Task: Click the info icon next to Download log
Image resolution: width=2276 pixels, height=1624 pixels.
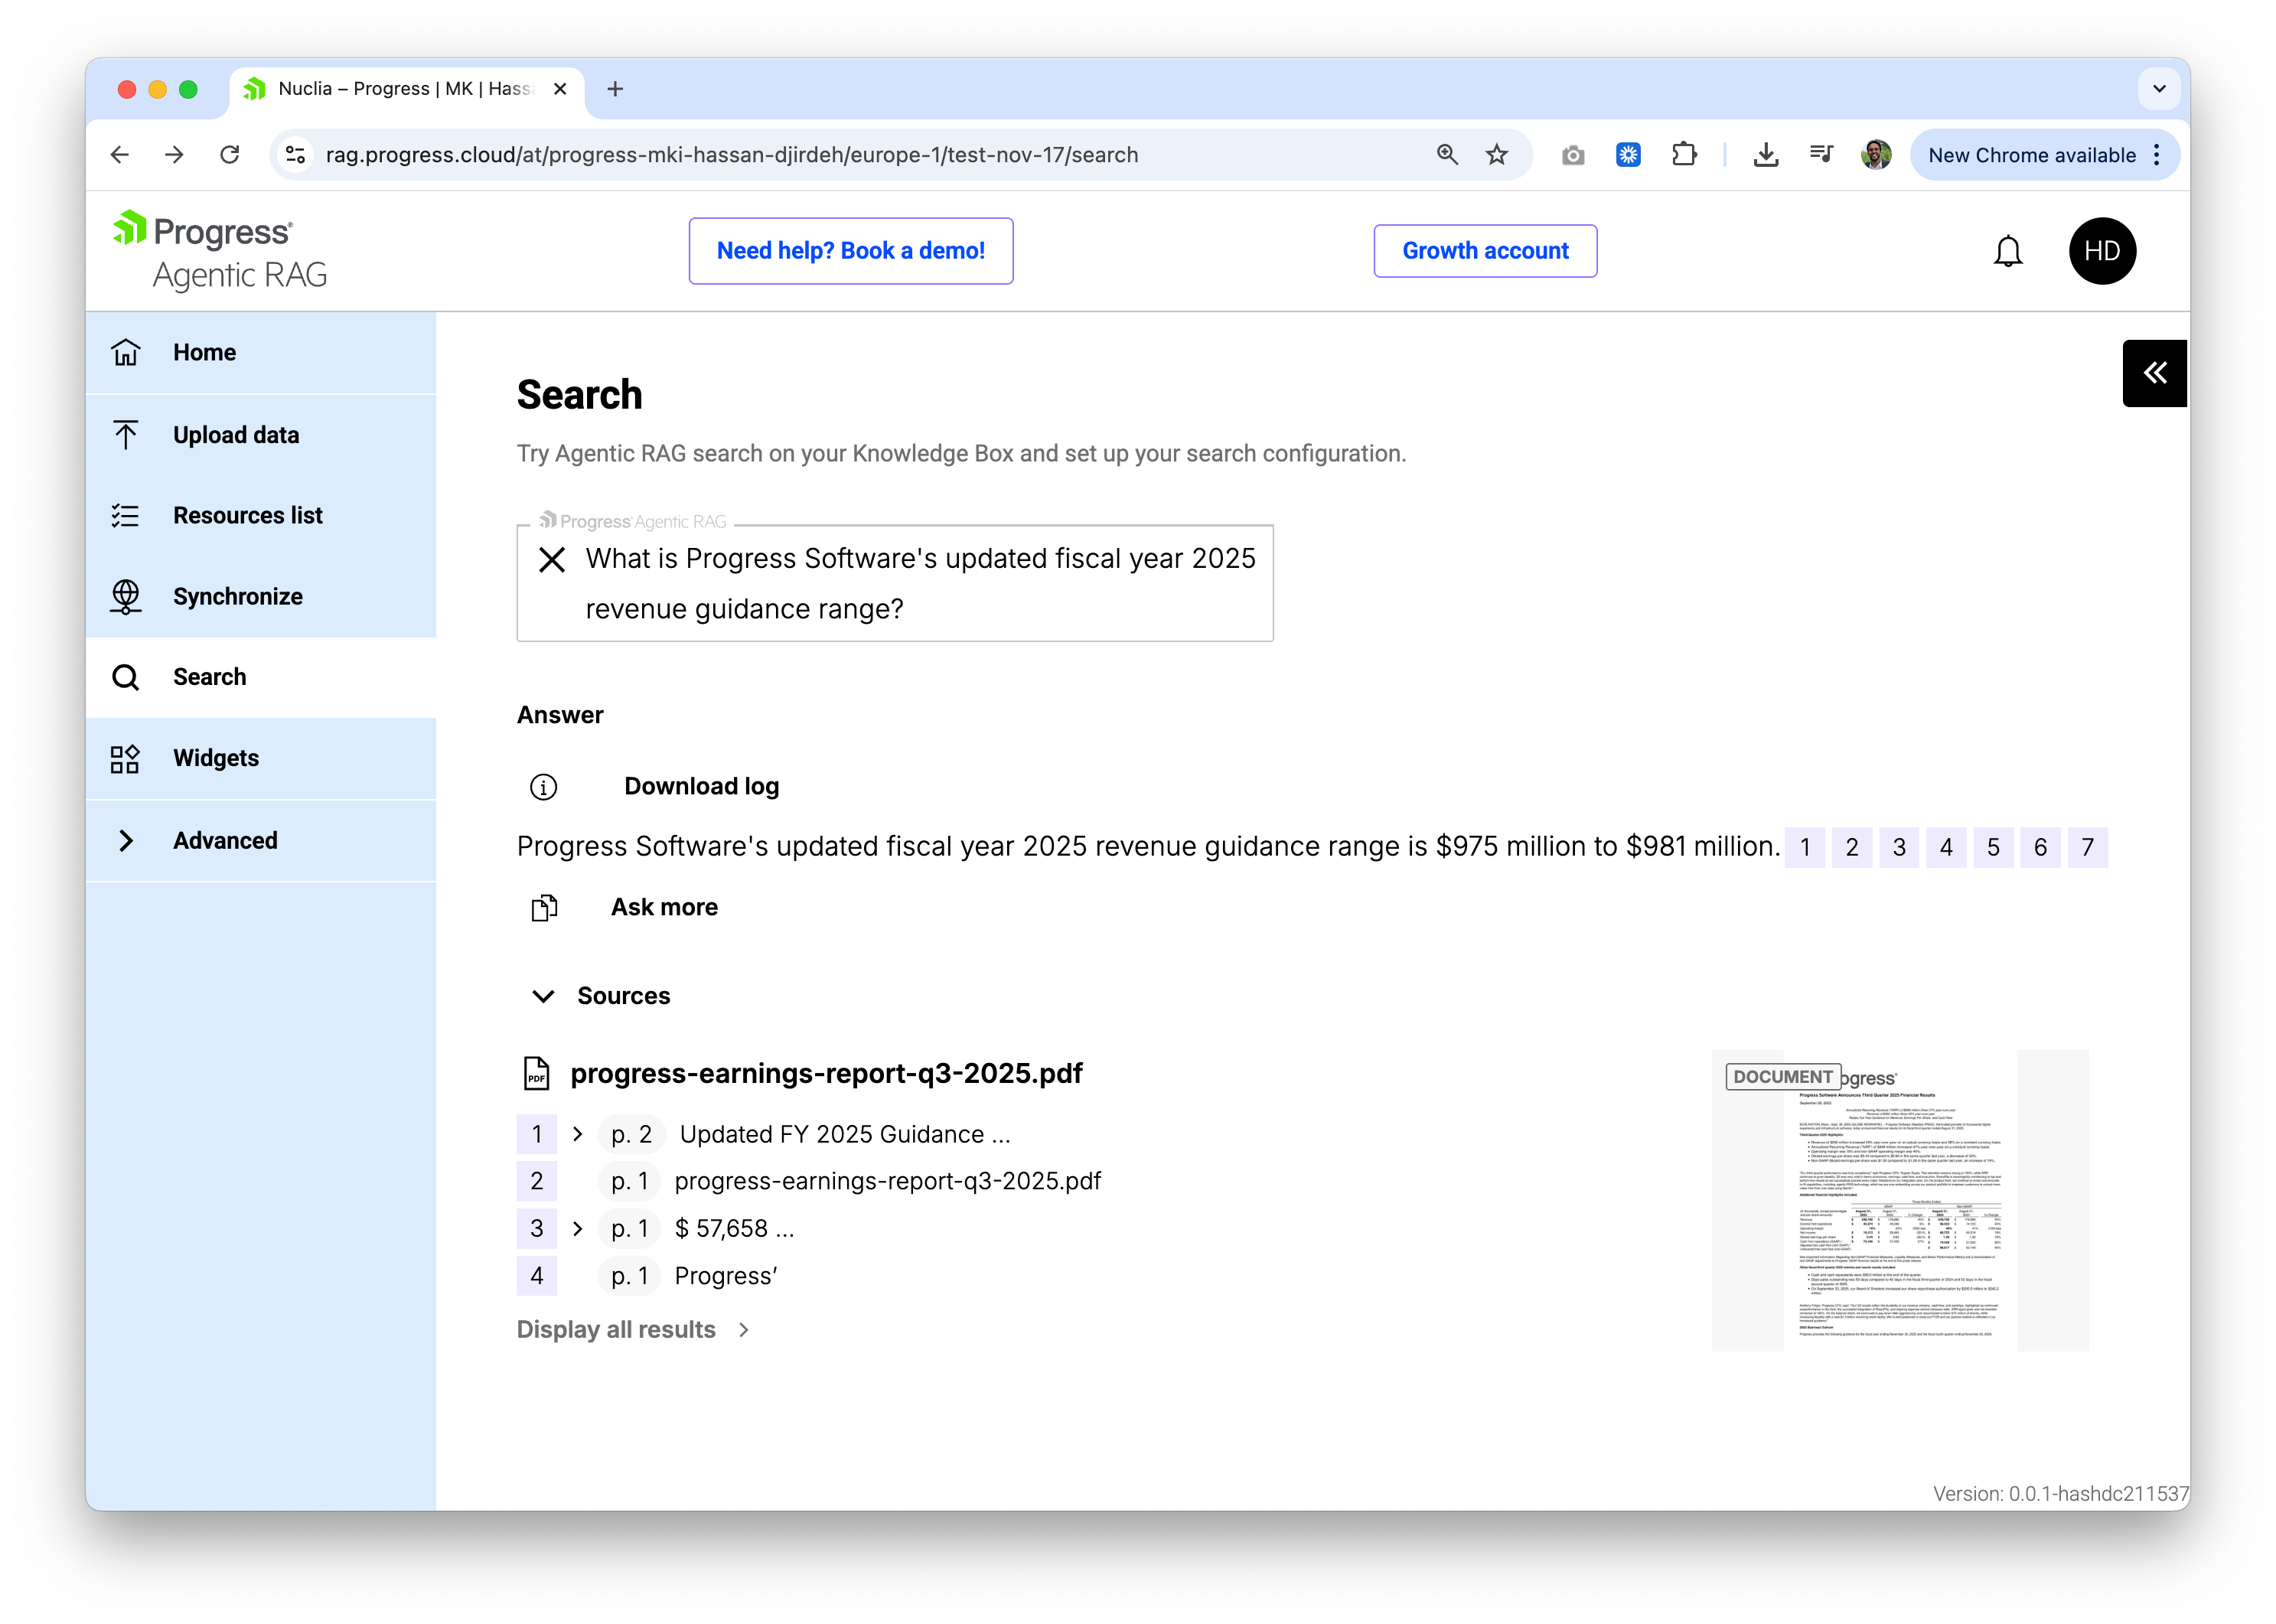Action: [x=543, y=786]
